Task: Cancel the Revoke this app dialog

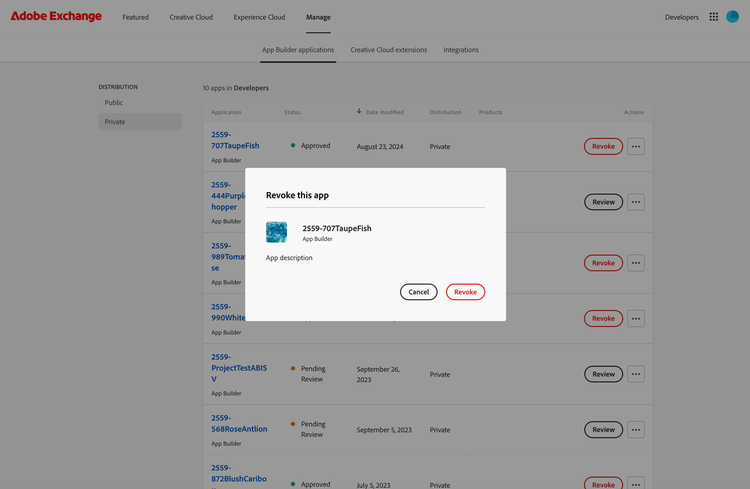Action: [418, 292]
